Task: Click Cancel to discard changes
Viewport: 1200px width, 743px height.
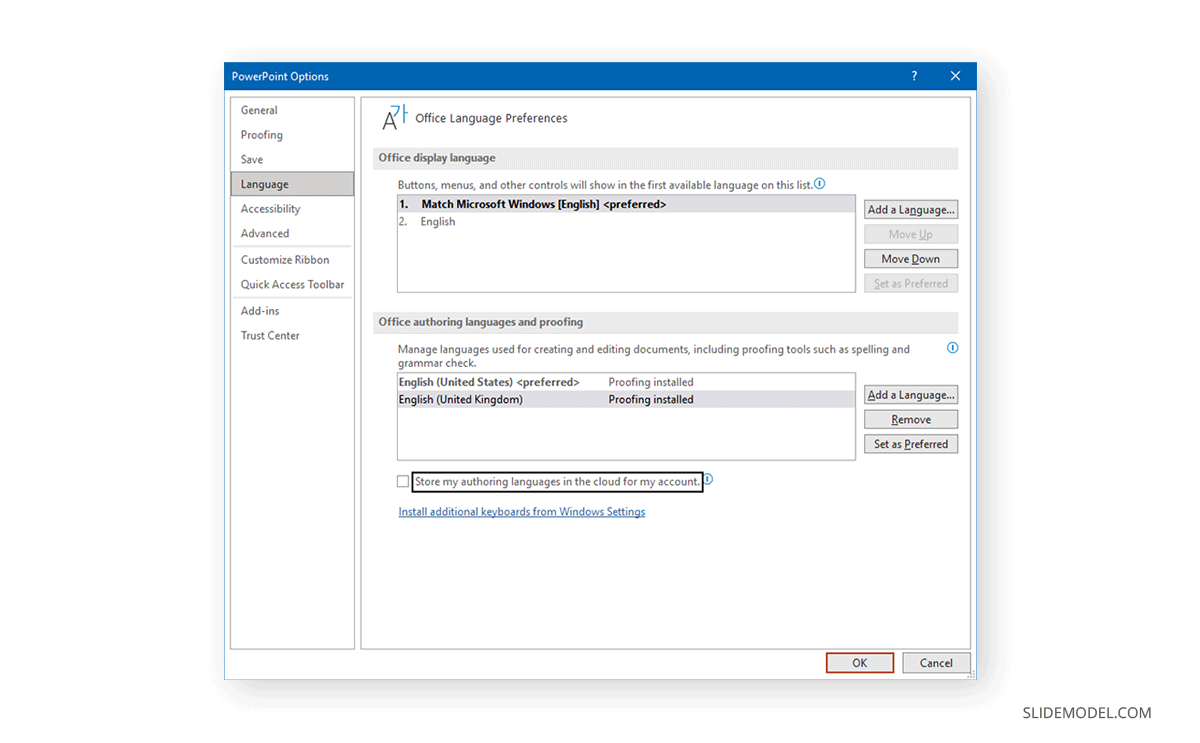Action: 935,662
